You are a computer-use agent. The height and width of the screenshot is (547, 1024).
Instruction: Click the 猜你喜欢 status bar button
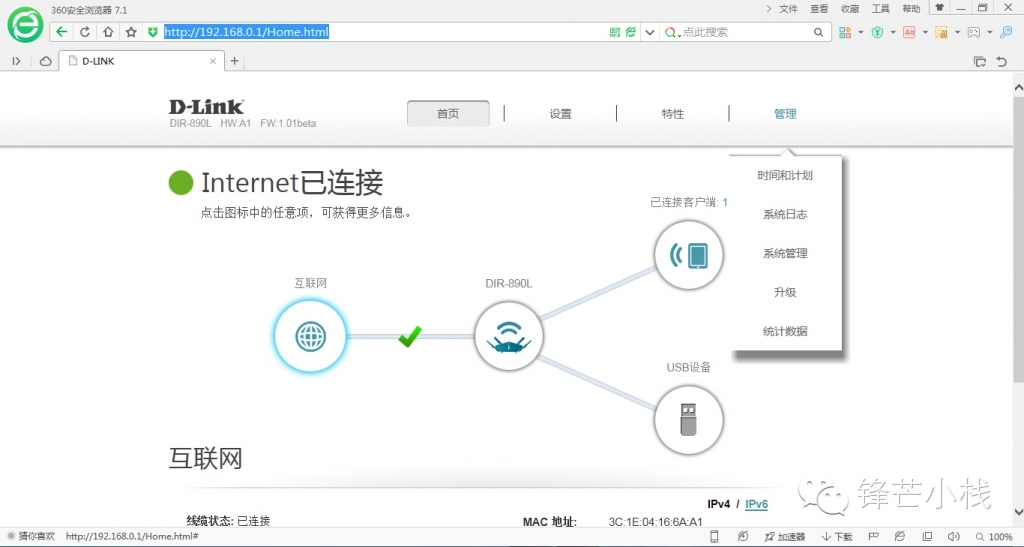(31, 537)
